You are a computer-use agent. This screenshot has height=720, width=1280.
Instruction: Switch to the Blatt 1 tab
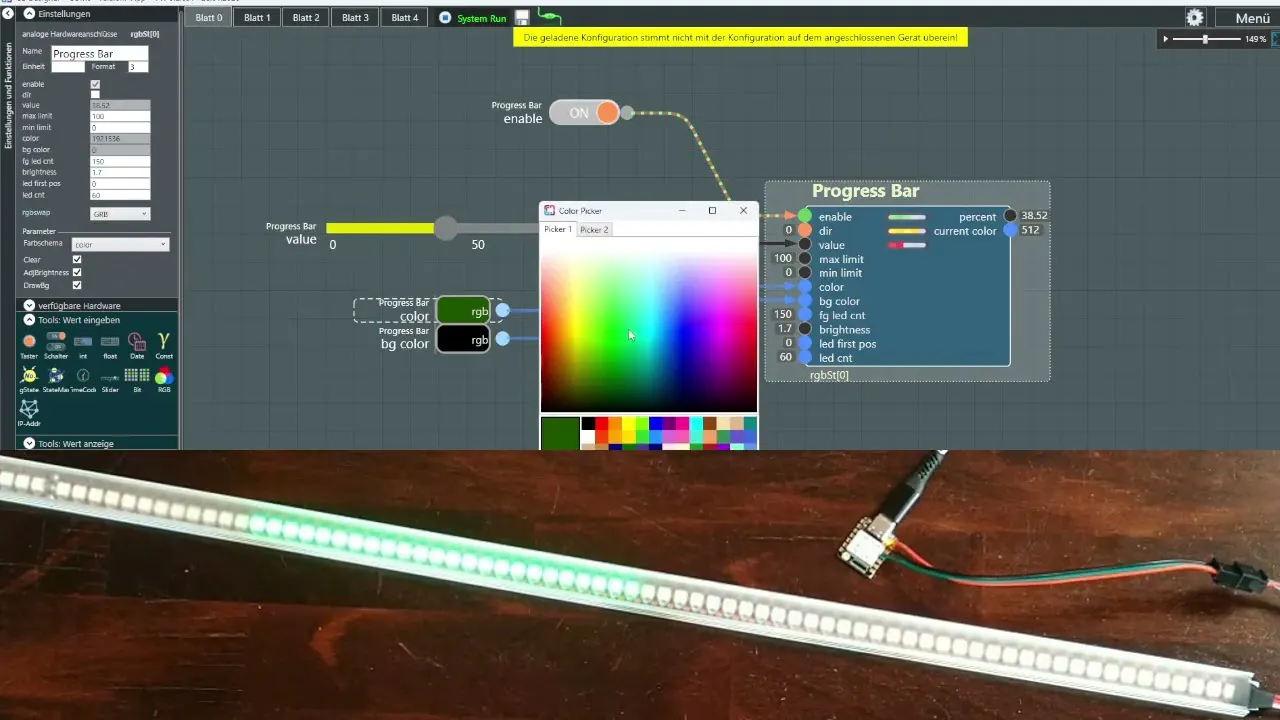[257, 18]
